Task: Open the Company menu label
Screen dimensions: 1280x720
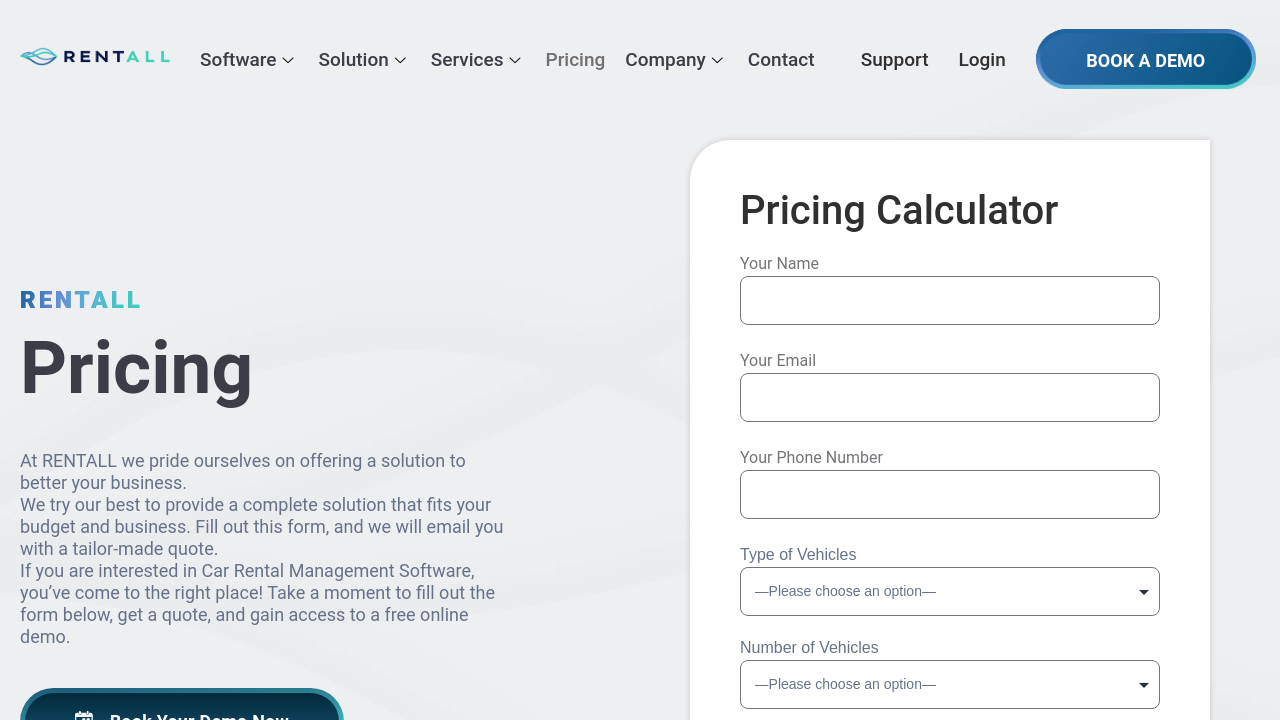Action: [x=665, y=60]
